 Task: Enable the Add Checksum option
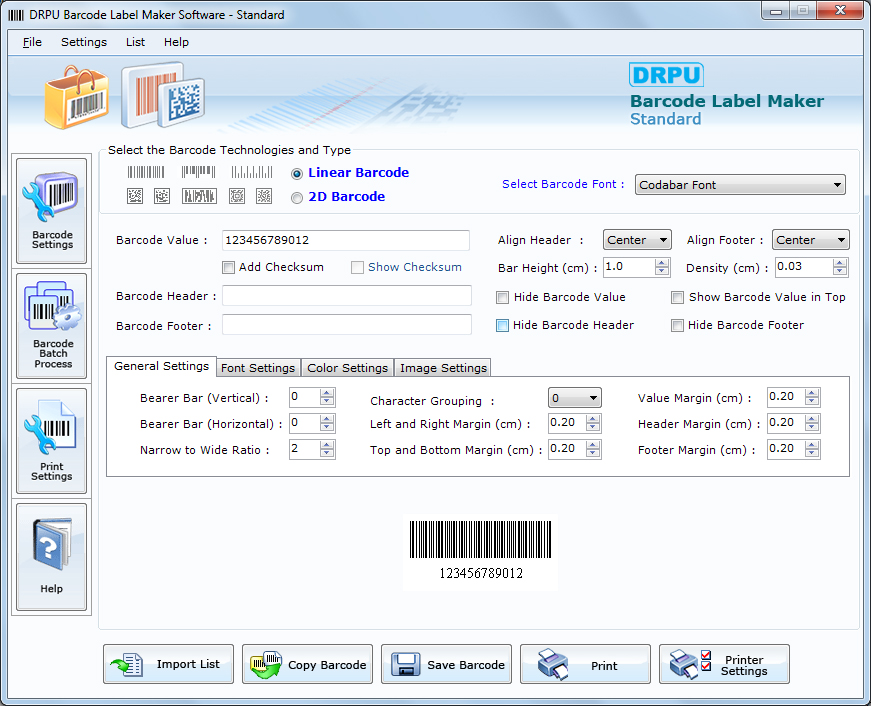pos(228,267)
